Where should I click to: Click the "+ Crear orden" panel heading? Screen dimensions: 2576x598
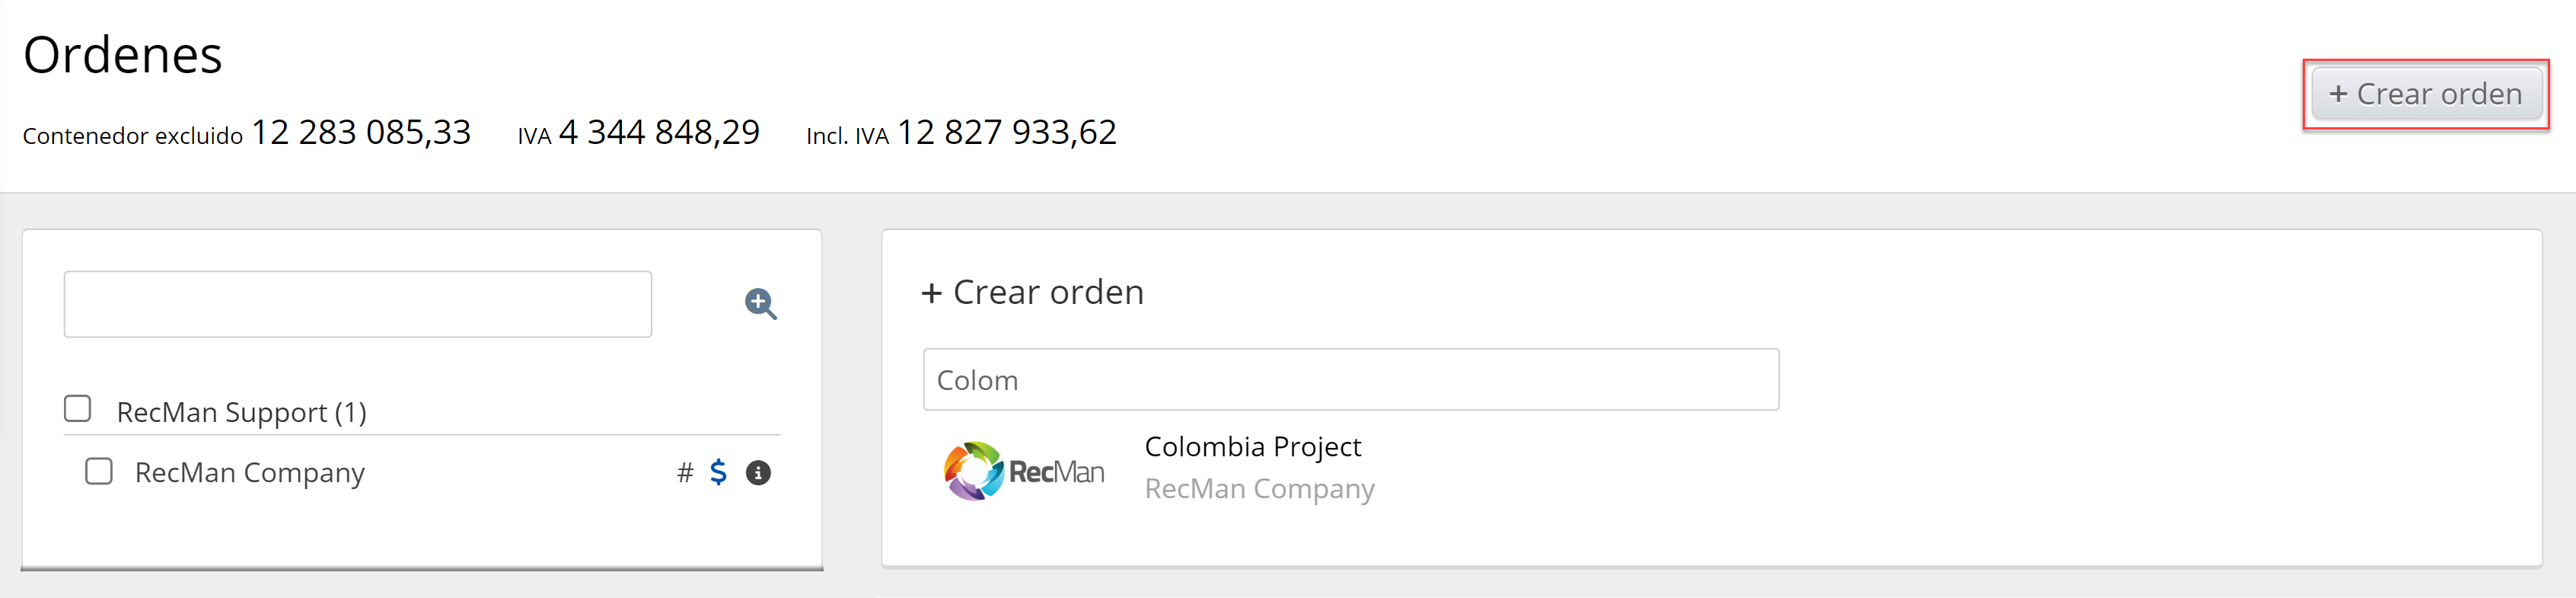coord(1032,292)
